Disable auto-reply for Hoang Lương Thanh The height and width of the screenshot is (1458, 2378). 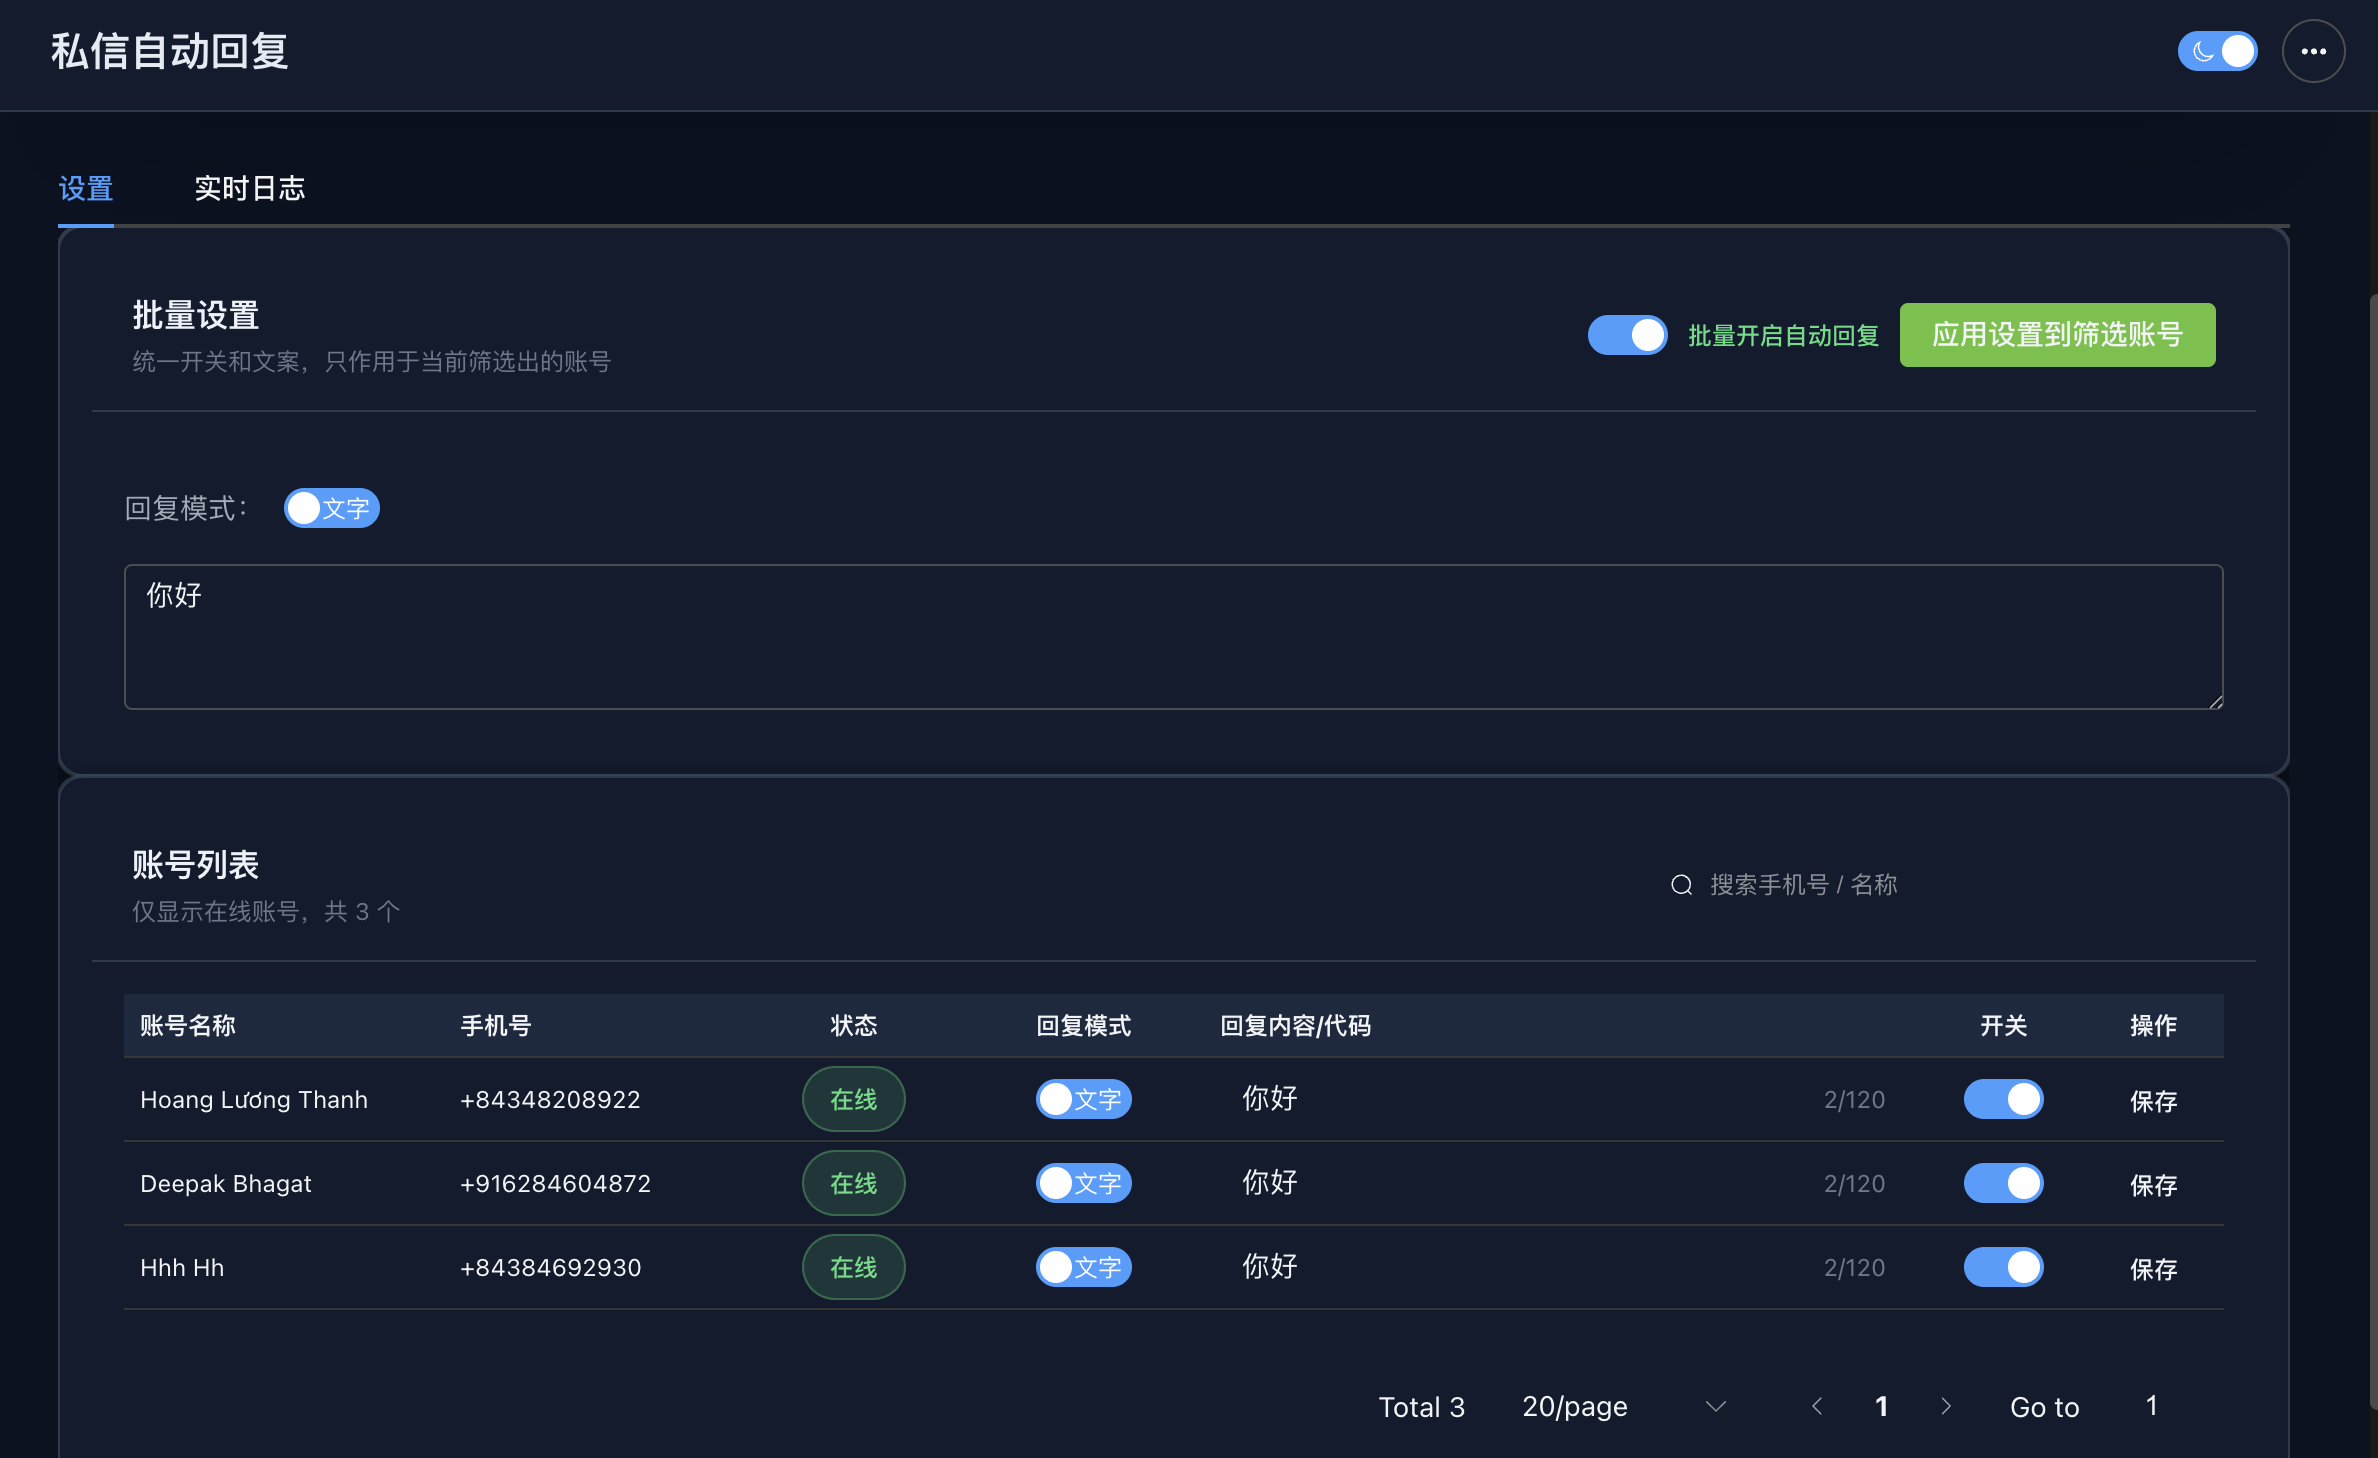pos(2003,1099)
